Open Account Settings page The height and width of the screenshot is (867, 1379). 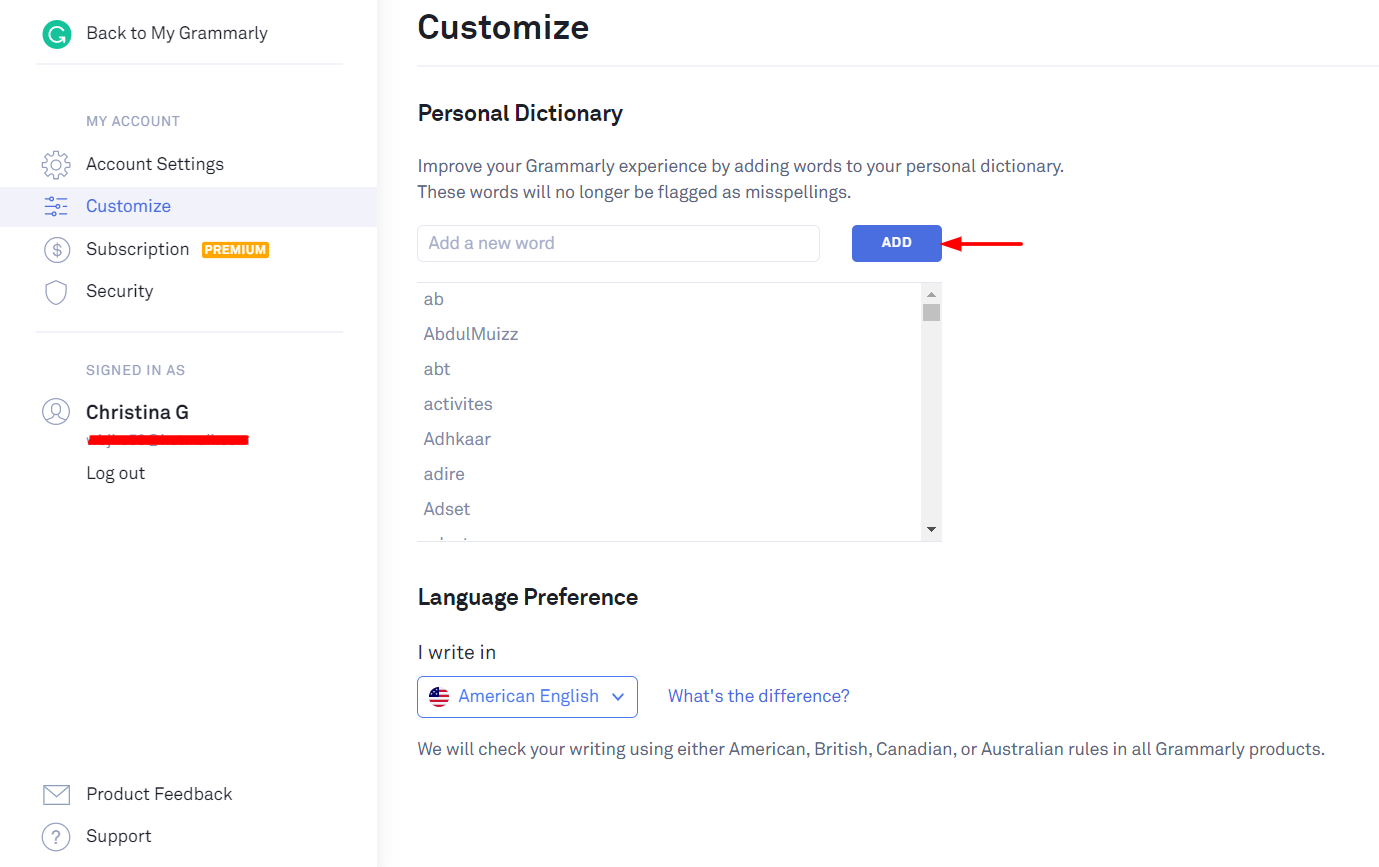pos(155,164)
